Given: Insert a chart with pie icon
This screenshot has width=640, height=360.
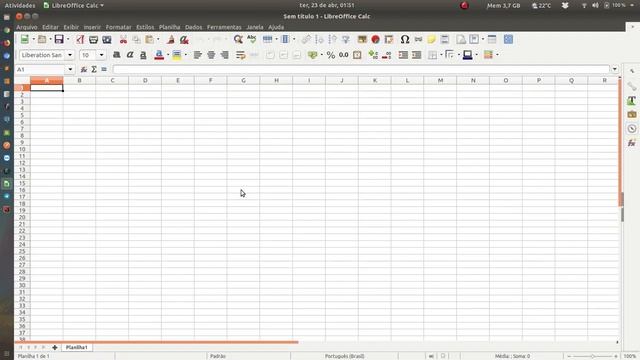Looking at the screenshot, I should tap(376, 39).
